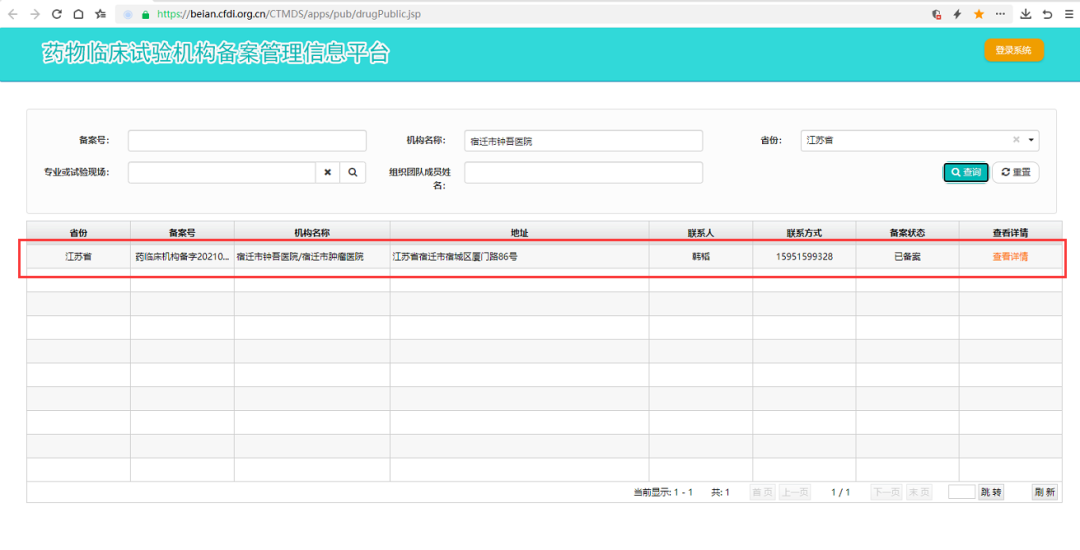
Task: Click the 备案号 input field
Action: pyautogui.click(x=247, y=141)
